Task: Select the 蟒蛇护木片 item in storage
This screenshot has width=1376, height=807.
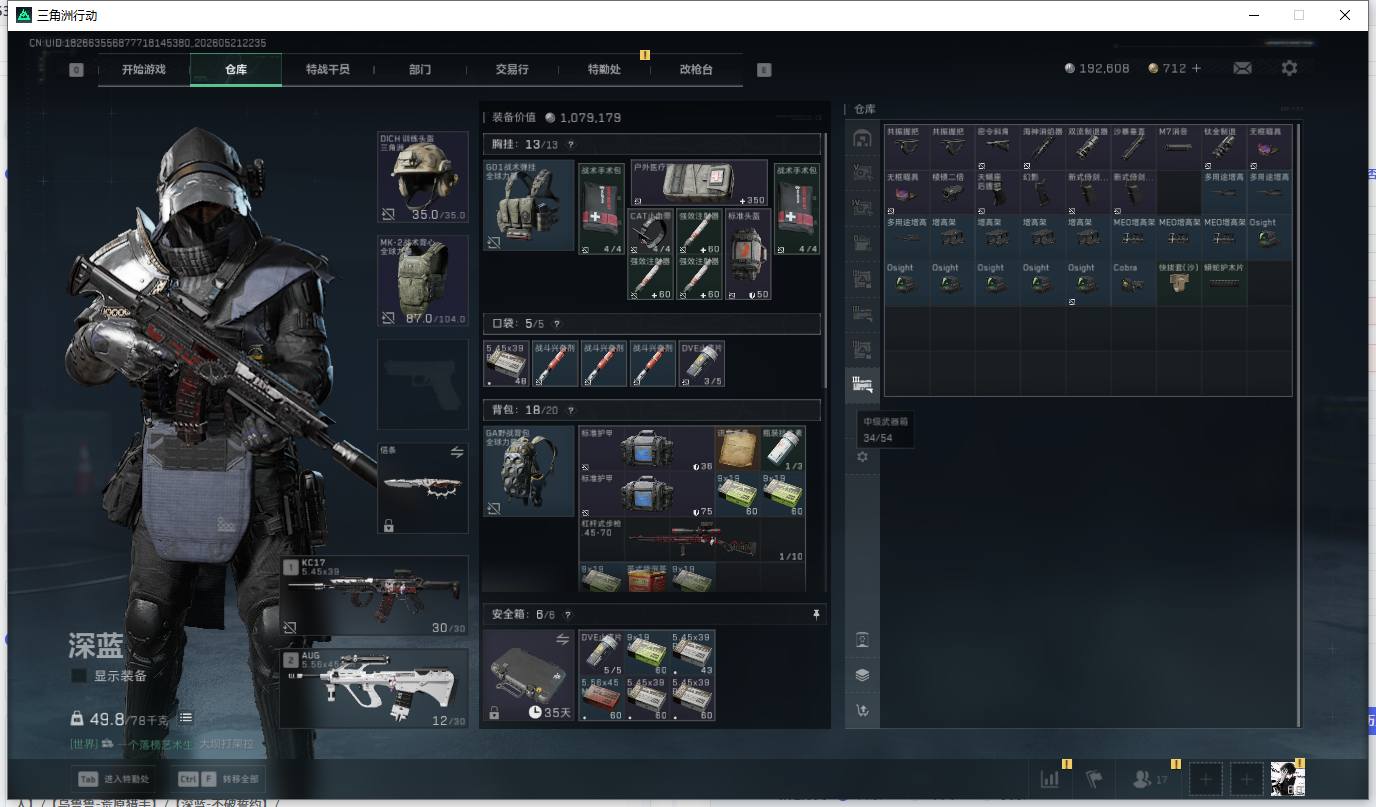Action: click(x=1223, y=282)
